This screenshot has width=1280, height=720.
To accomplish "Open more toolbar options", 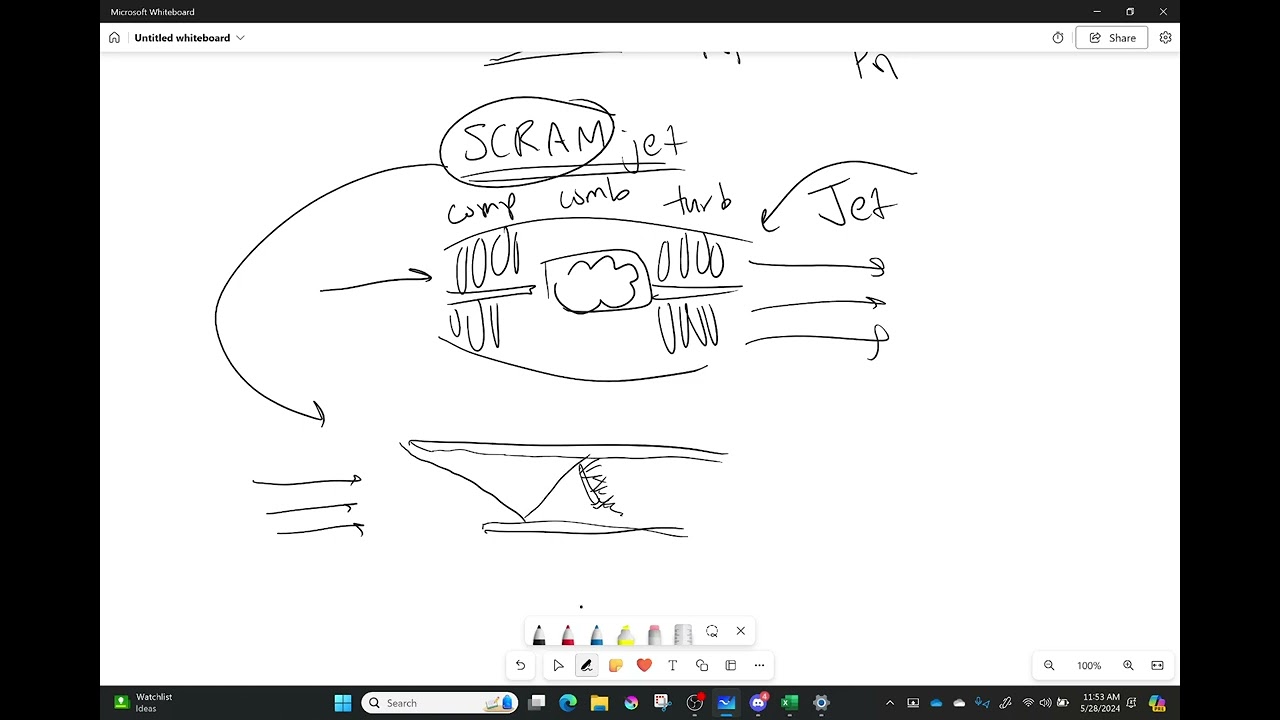I will tap(760, 665).
